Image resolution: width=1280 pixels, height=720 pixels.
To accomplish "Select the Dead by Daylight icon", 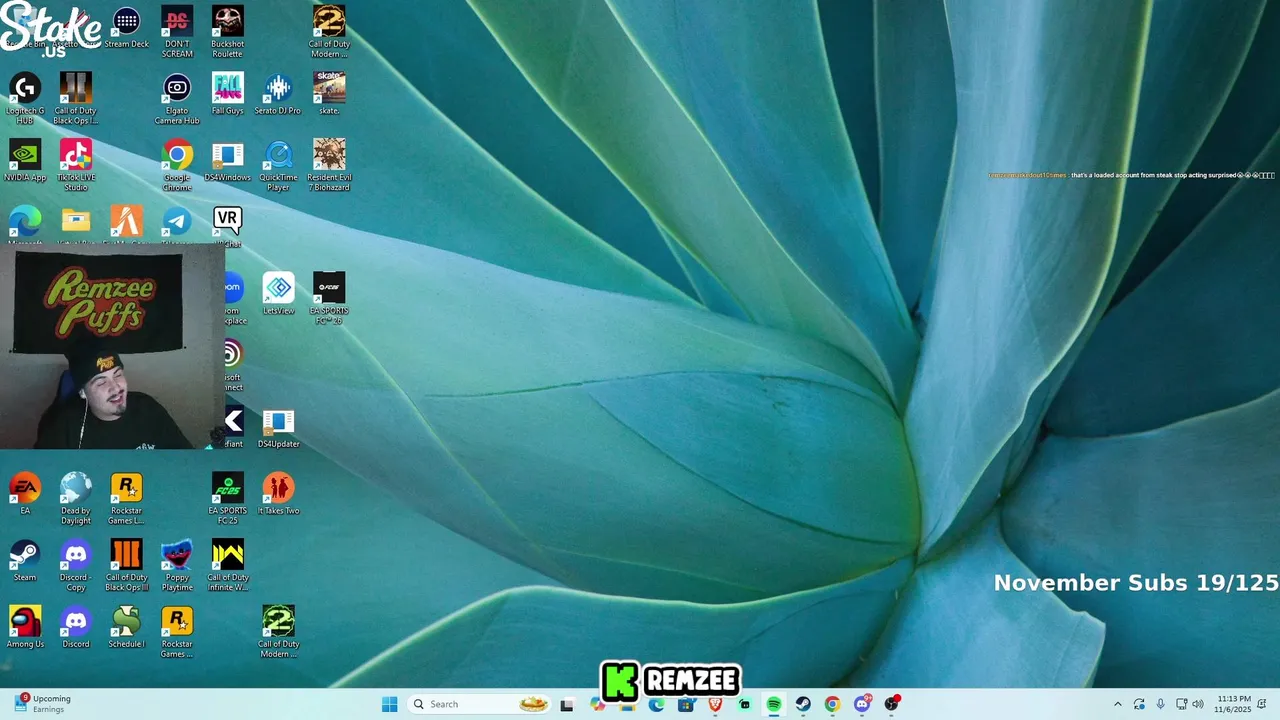I will 76,500.
